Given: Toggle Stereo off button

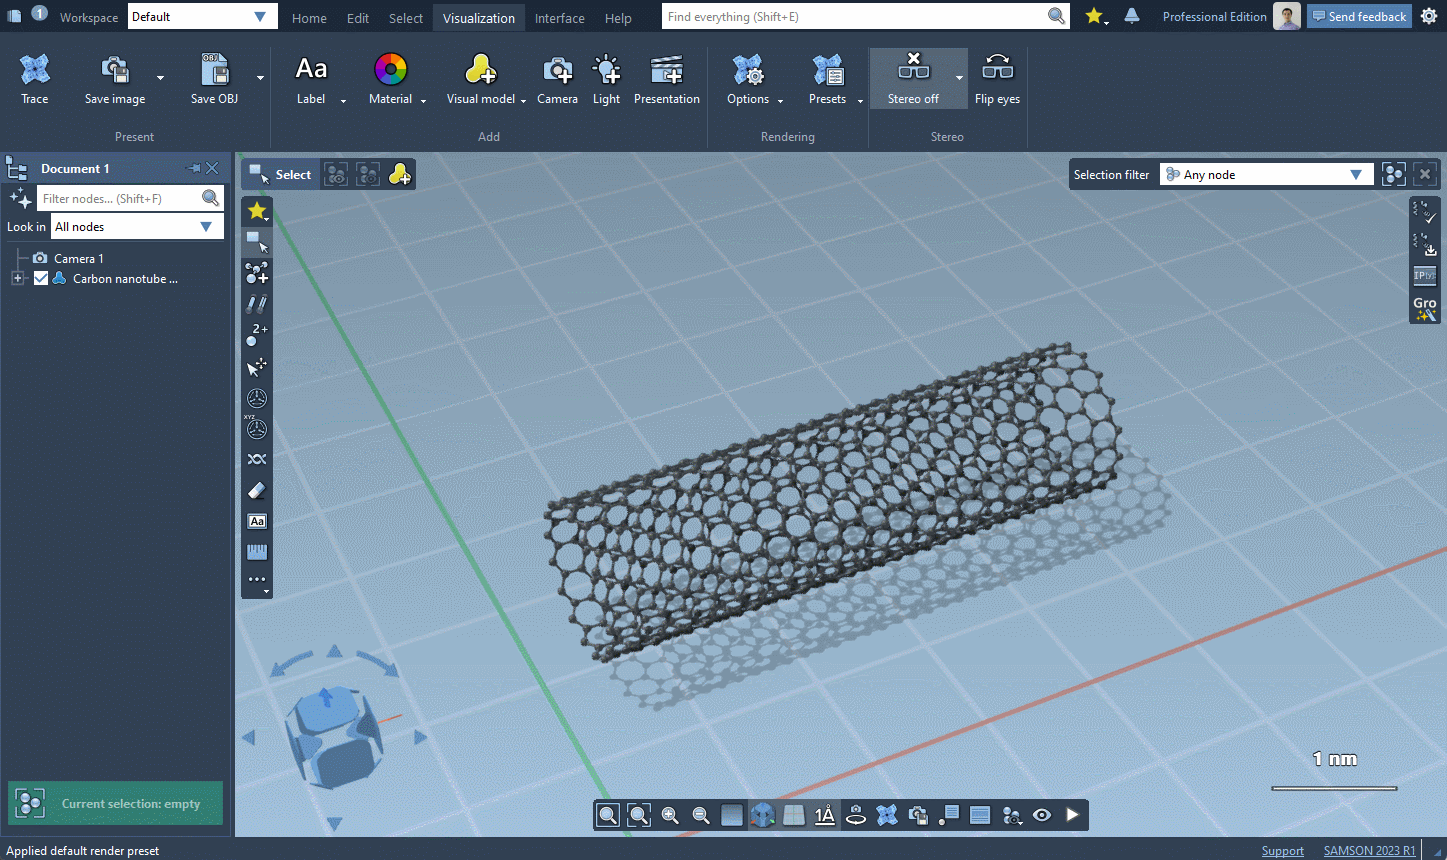Looking at the screenshot, I should coord(912,78).
